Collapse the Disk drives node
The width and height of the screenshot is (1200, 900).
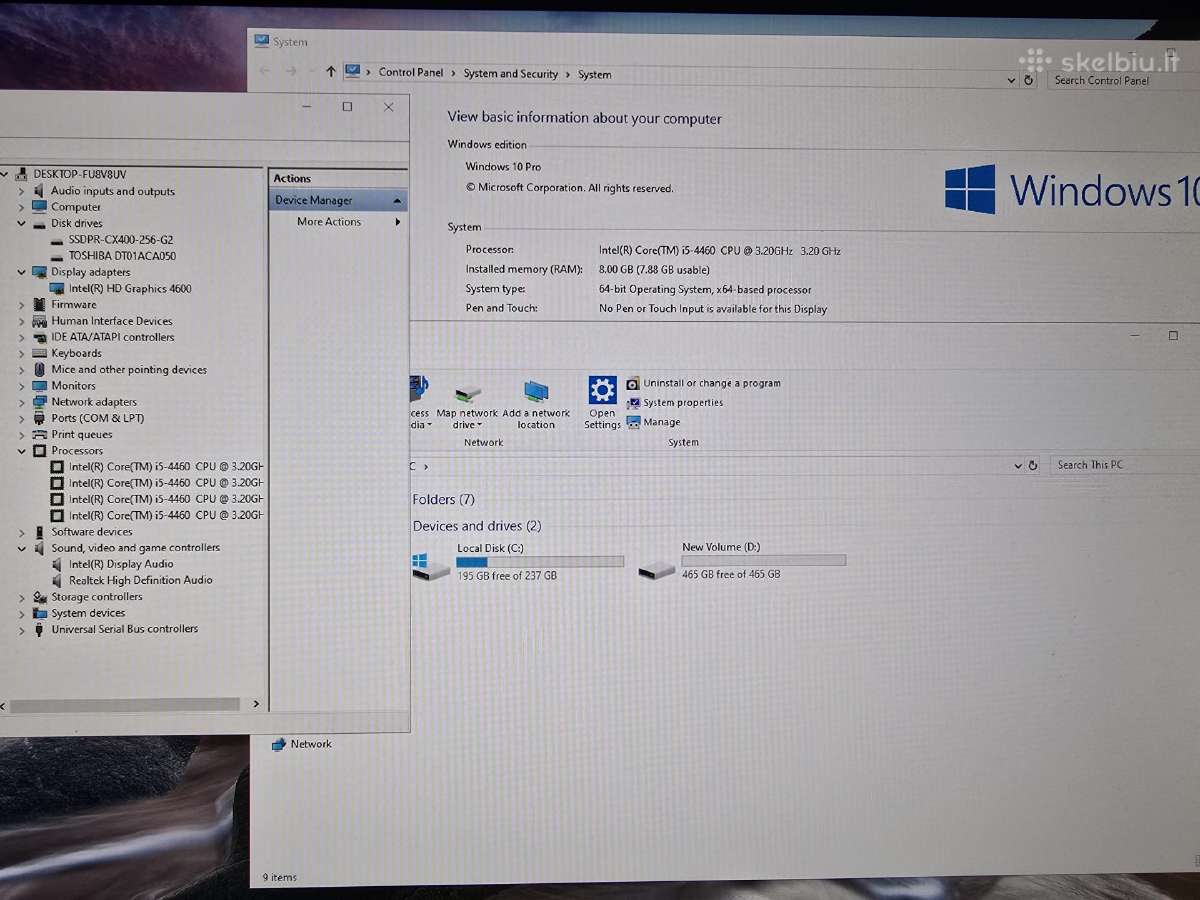click(21, 223)
